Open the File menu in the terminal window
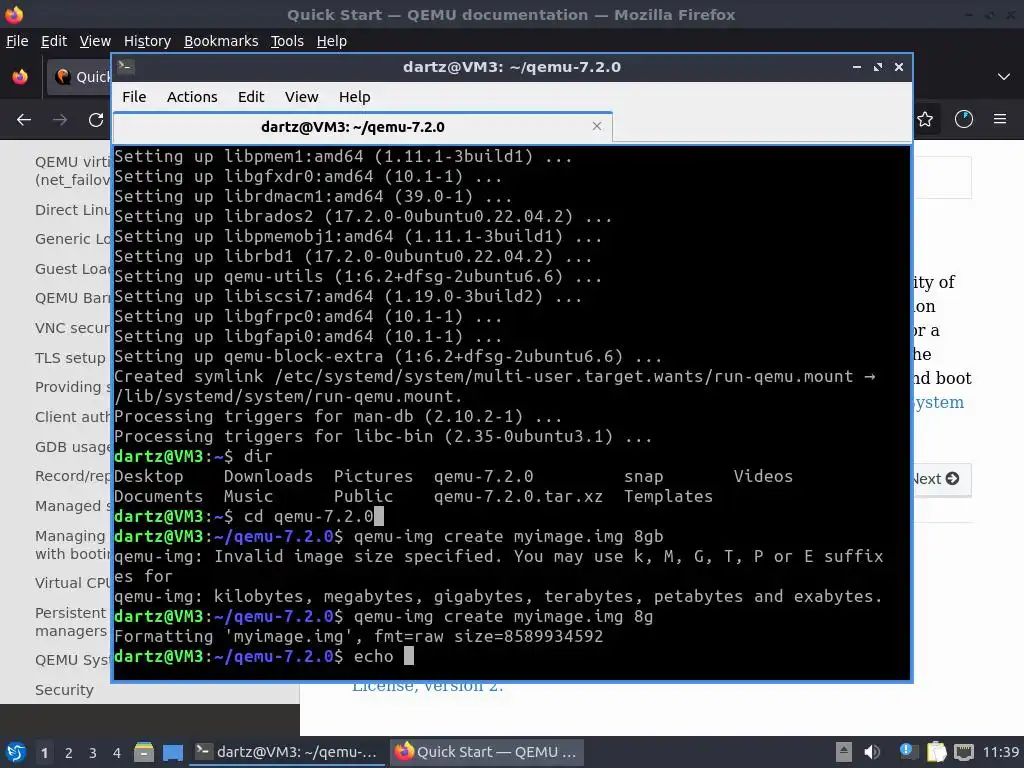Screen dimensions: 1024x768 pyautogui.click(x=134, y=97)
